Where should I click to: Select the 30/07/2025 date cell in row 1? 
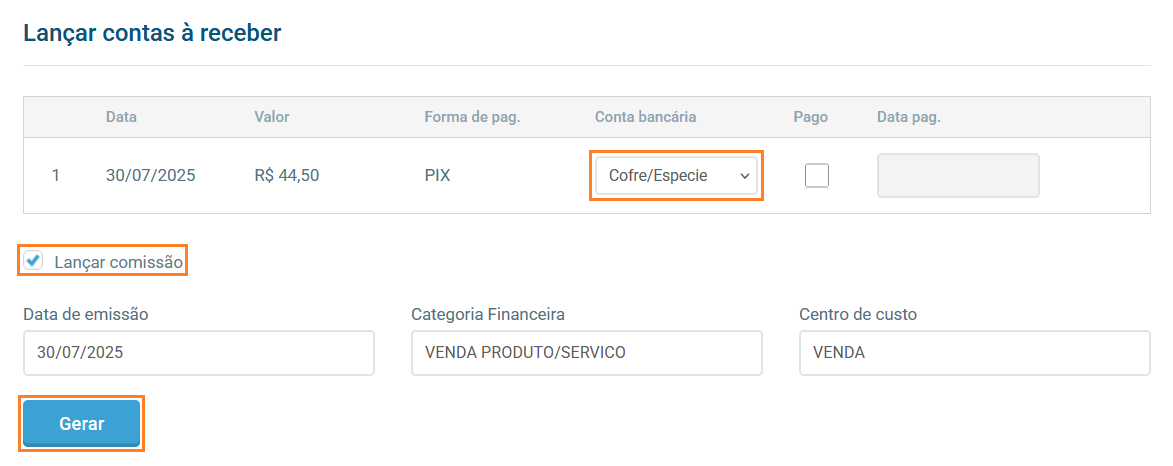click(x=150, y=175)
